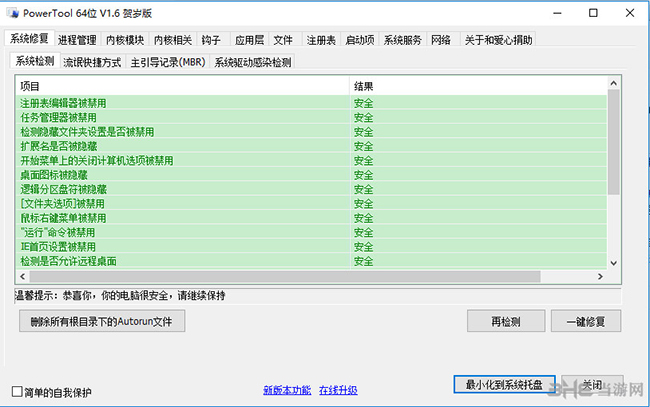Open the 内核相关 tab

tap(173, 40)
